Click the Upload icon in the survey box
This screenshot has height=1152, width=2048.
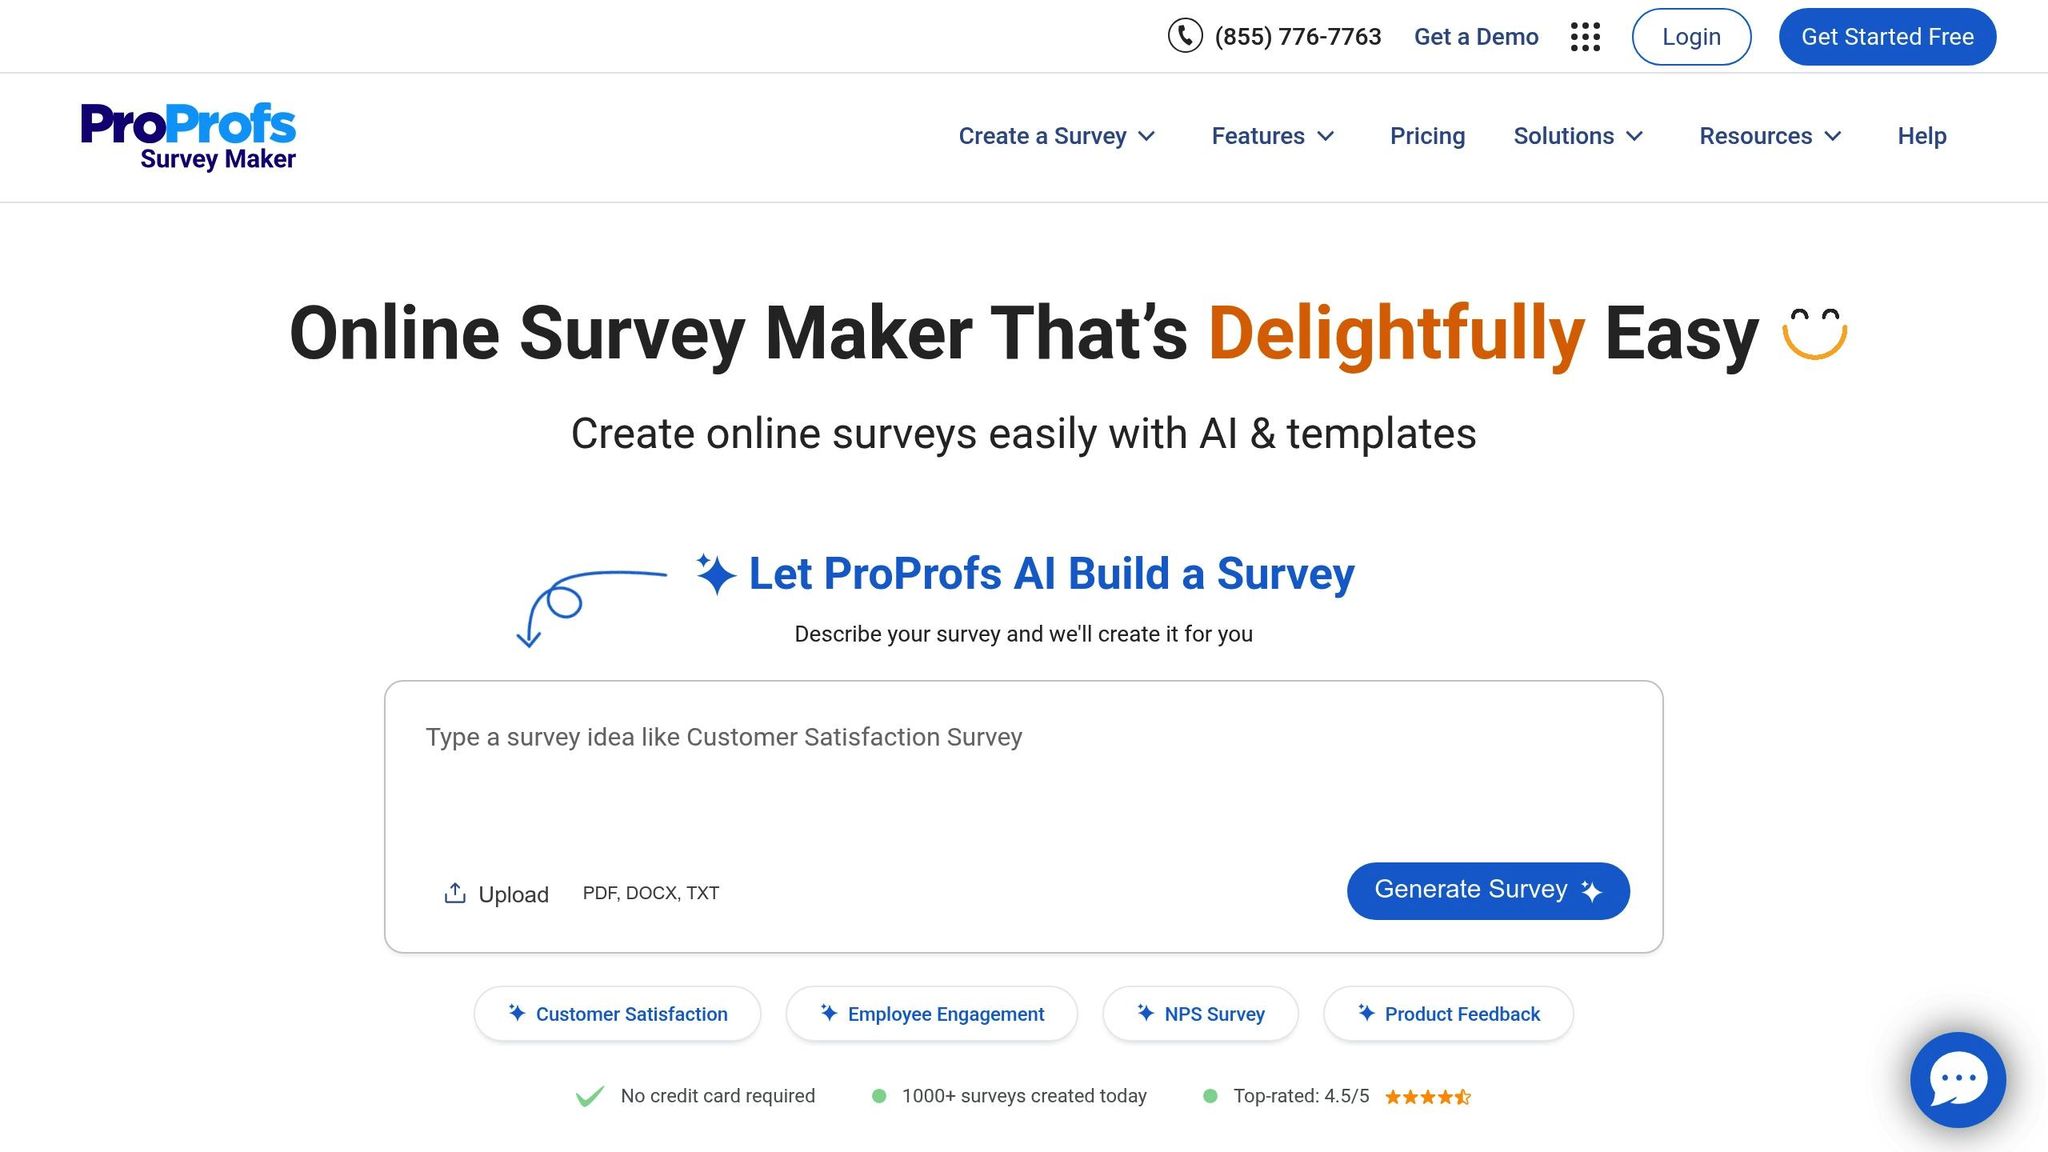456,892
